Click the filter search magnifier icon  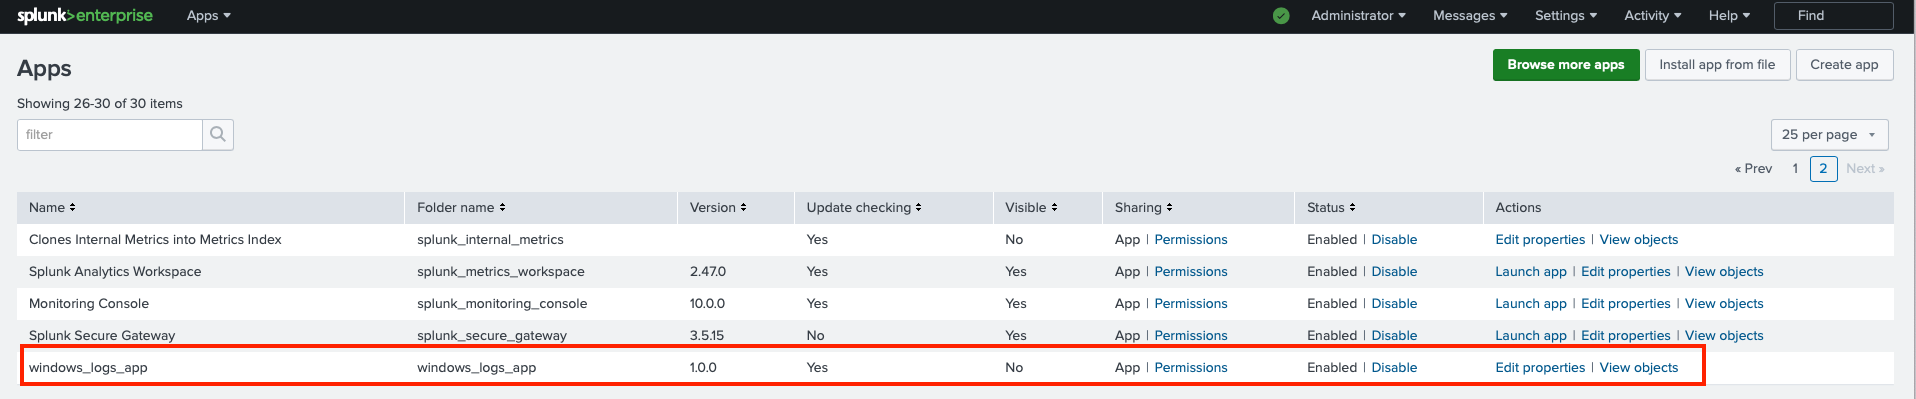click(x=218, y=134)
